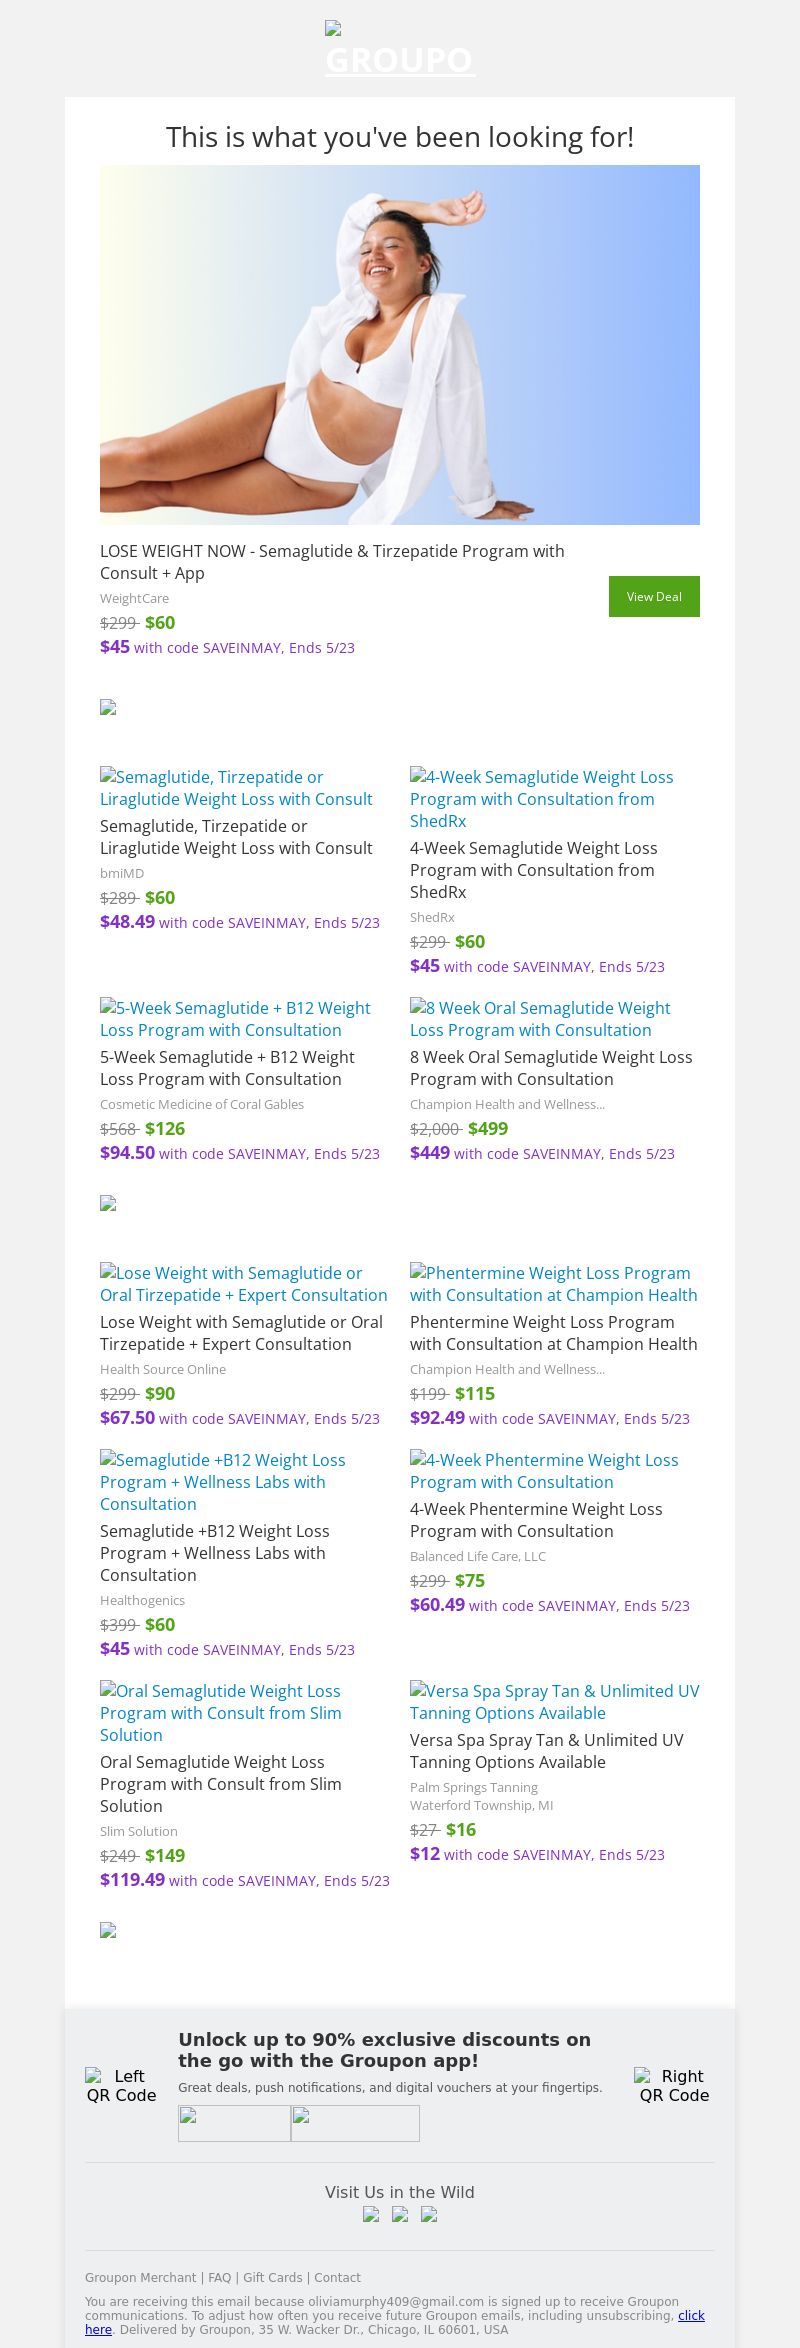
Task: Click the second app store badge
Action: tap(355, 2123)
